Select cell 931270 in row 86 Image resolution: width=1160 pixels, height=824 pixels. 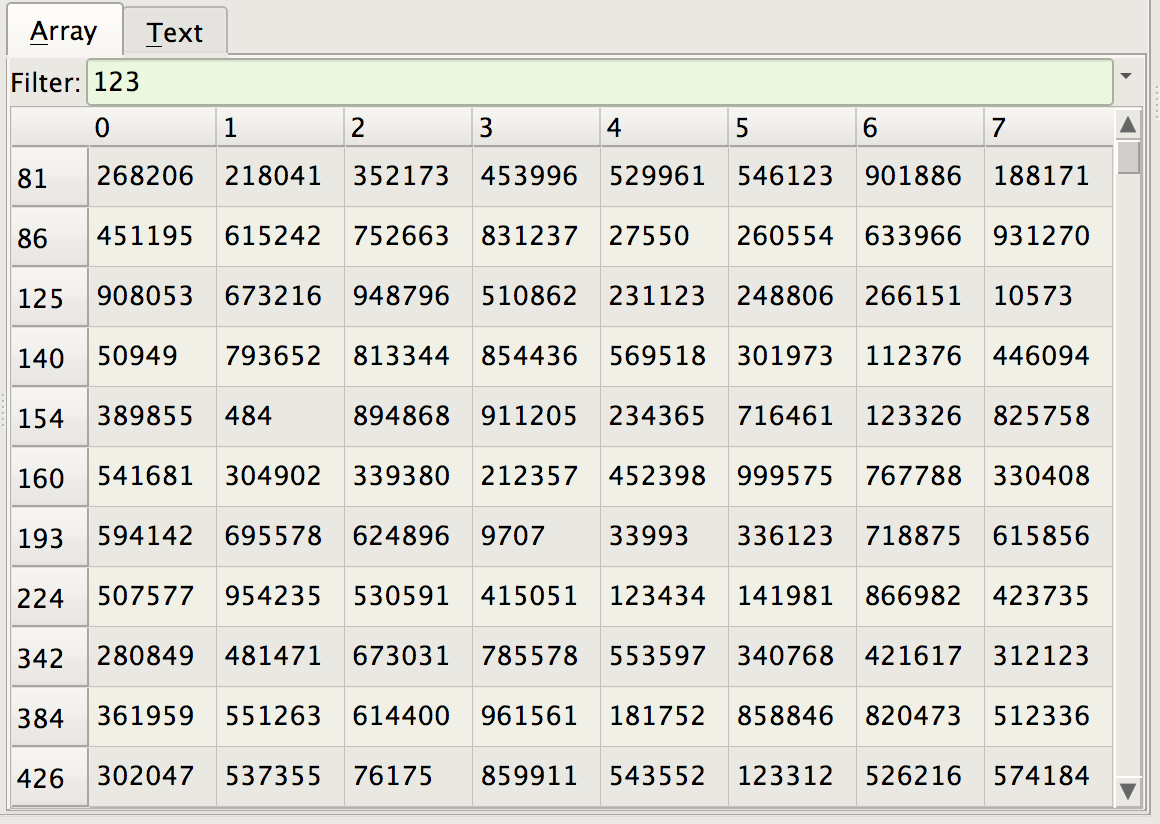pyautogui.click(x=1048, y=236)
